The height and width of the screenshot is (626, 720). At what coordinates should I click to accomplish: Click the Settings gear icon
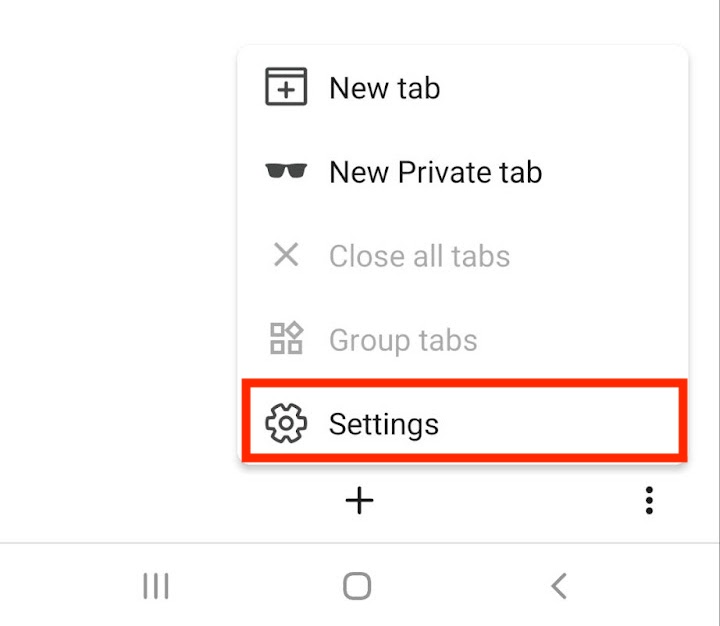click(x=286, y=423)
